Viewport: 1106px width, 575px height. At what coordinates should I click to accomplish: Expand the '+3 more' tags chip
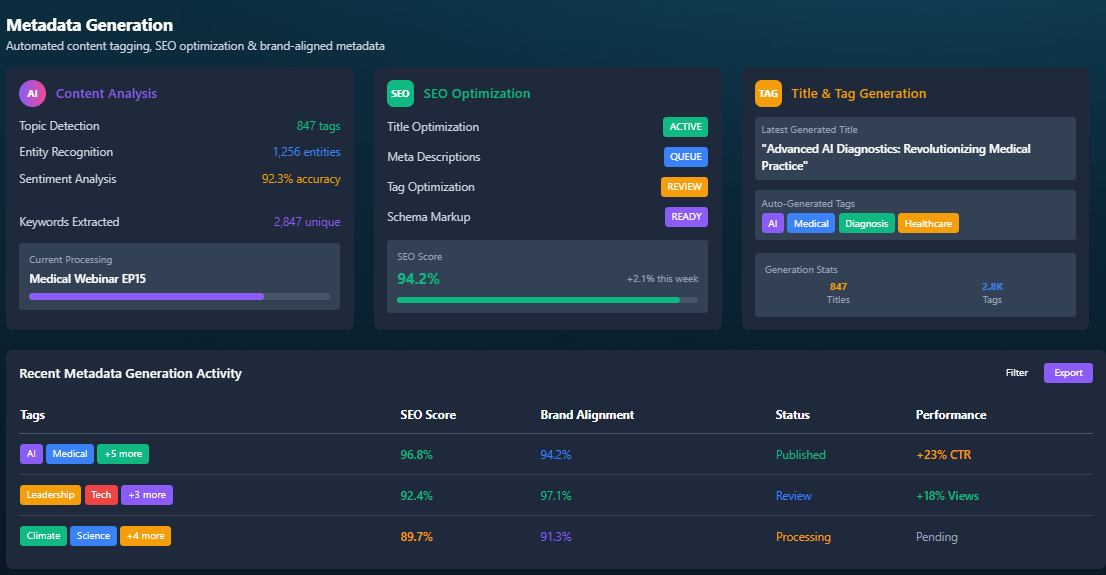[x=147, y=495]
